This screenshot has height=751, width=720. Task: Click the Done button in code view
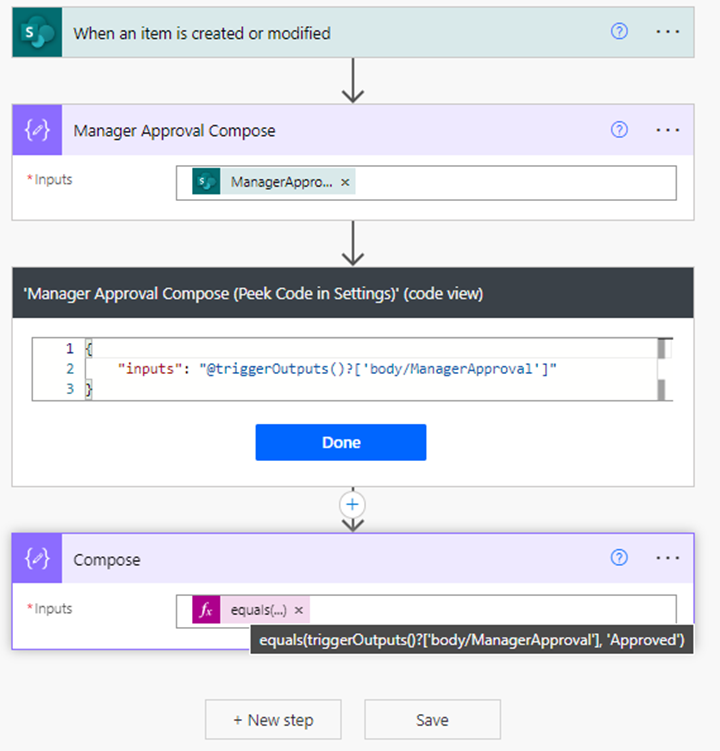click(340, 442)
